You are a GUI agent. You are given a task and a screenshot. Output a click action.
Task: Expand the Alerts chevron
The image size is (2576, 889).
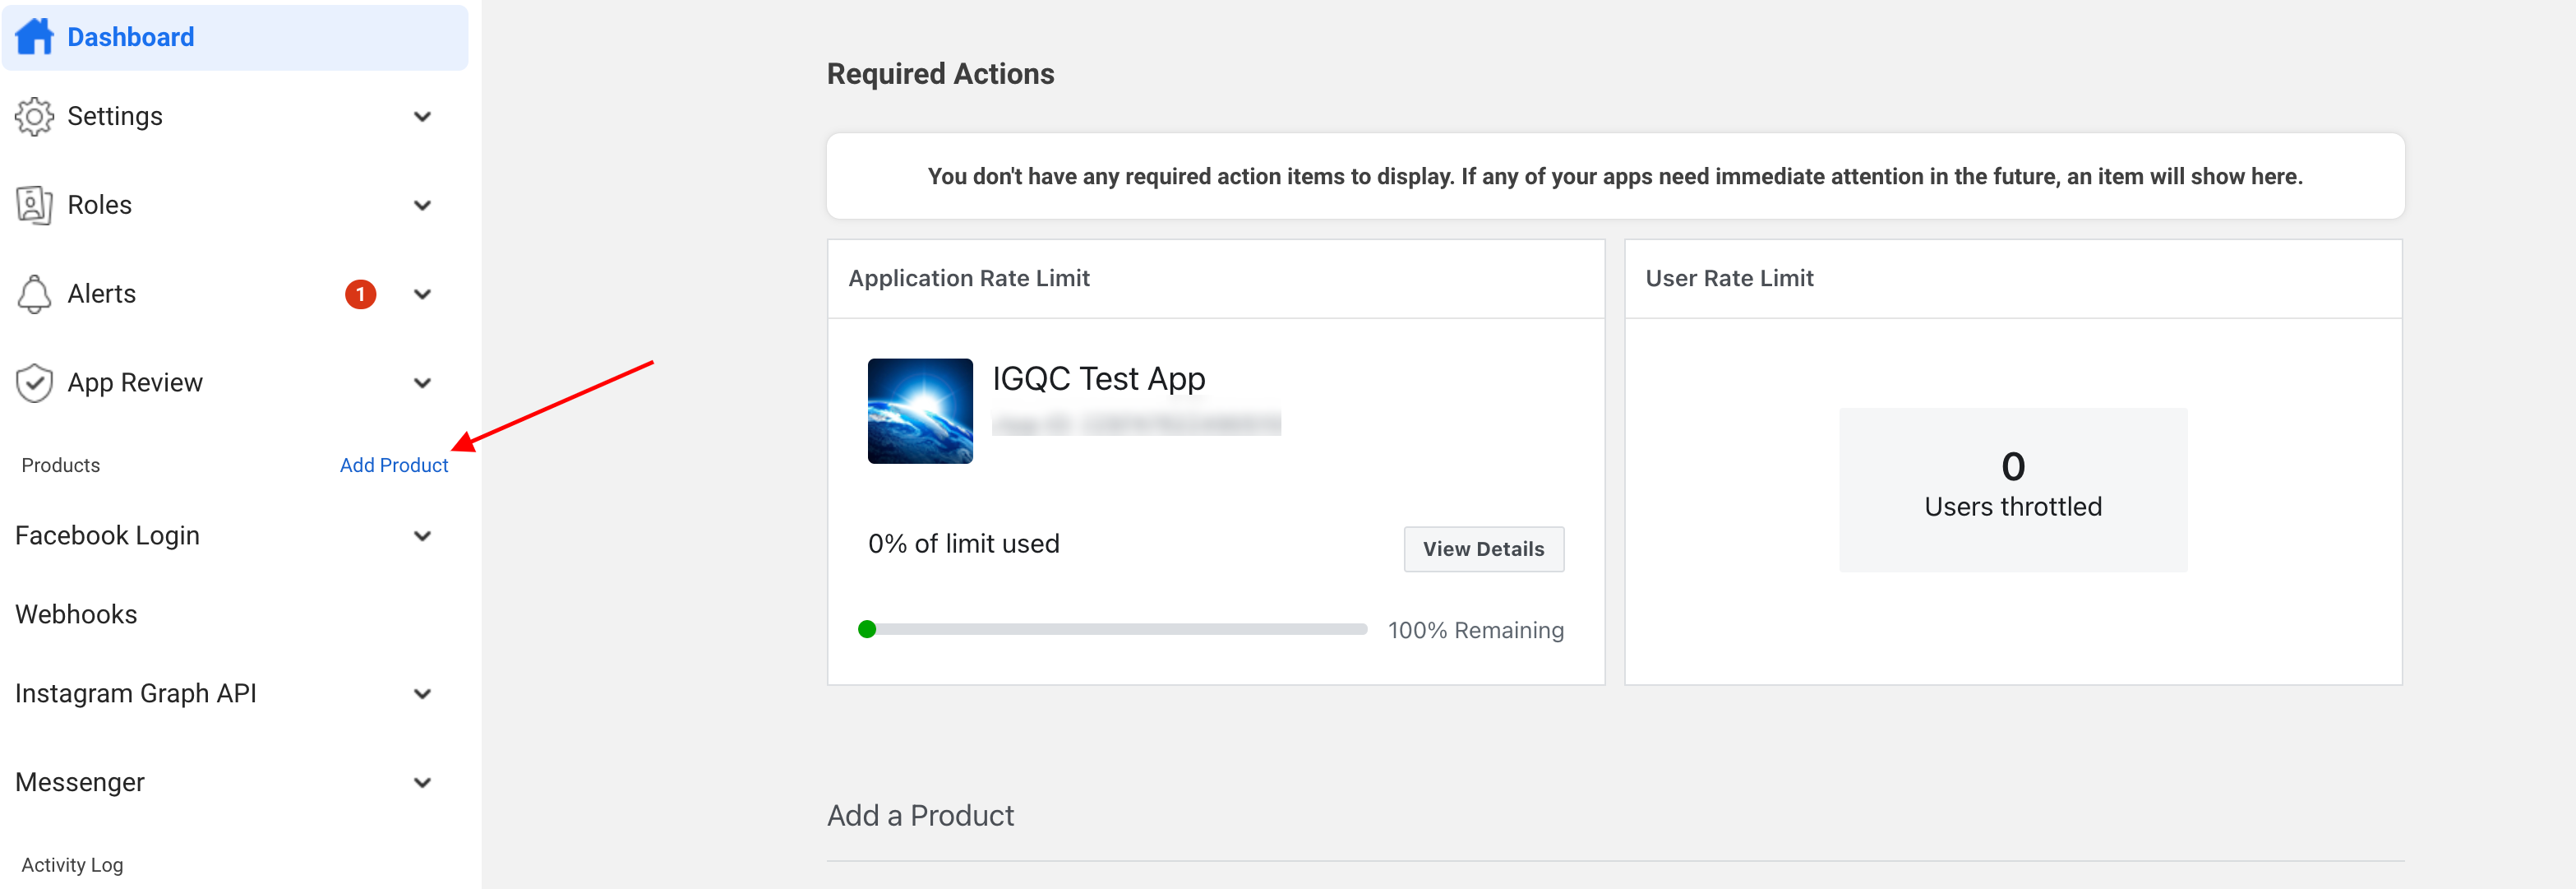click(423, 294)
